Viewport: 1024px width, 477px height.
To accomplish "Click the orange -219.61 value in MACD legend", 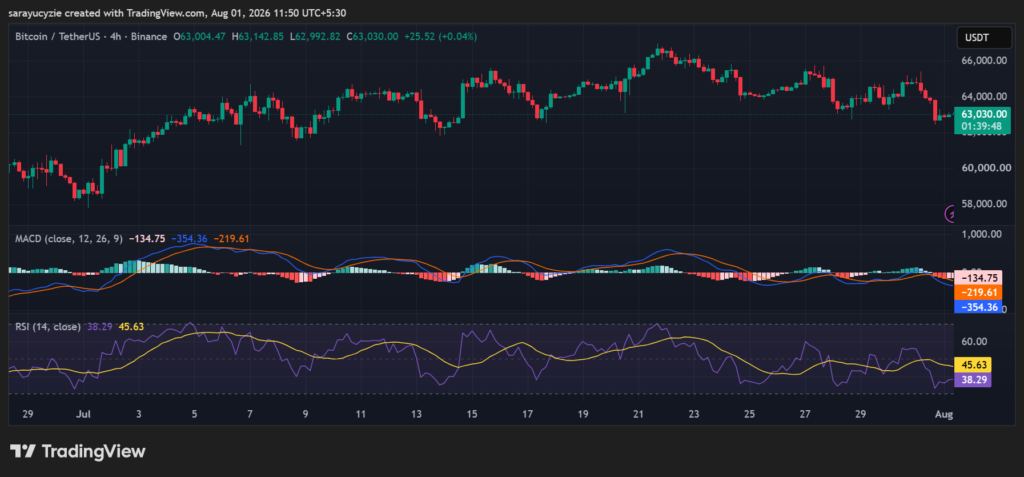I will [231, 239].
